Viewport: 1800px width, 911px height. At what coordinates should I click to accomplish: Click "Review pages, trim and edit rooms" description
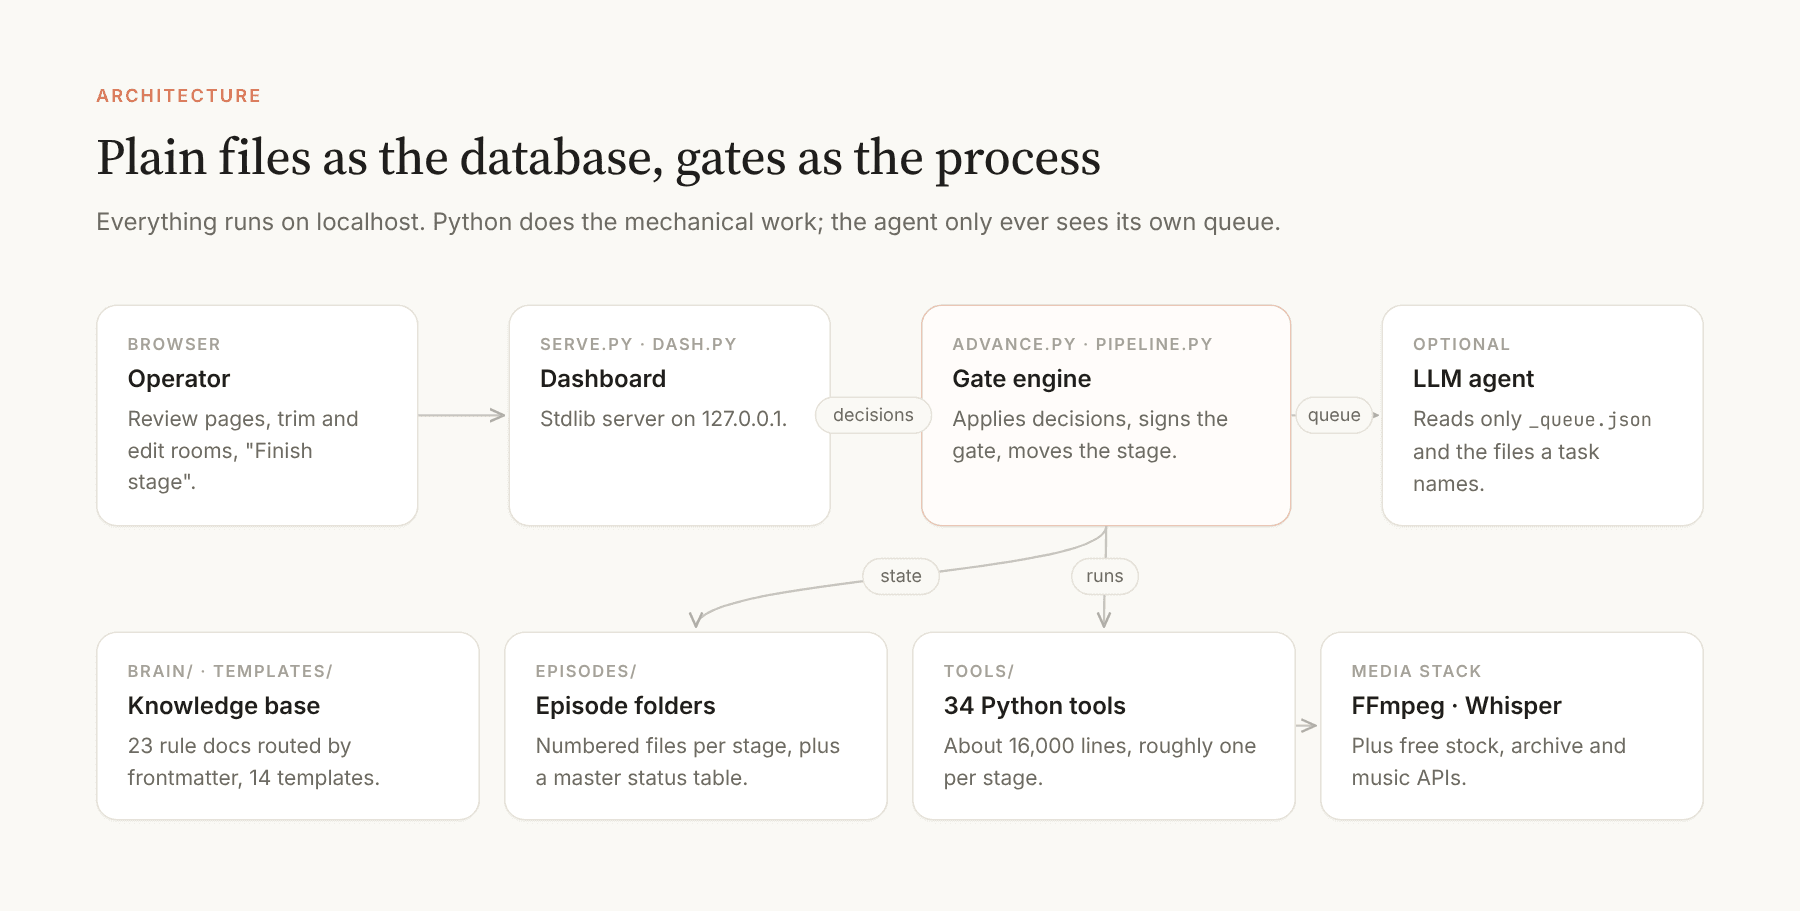[x=243, y=451]
